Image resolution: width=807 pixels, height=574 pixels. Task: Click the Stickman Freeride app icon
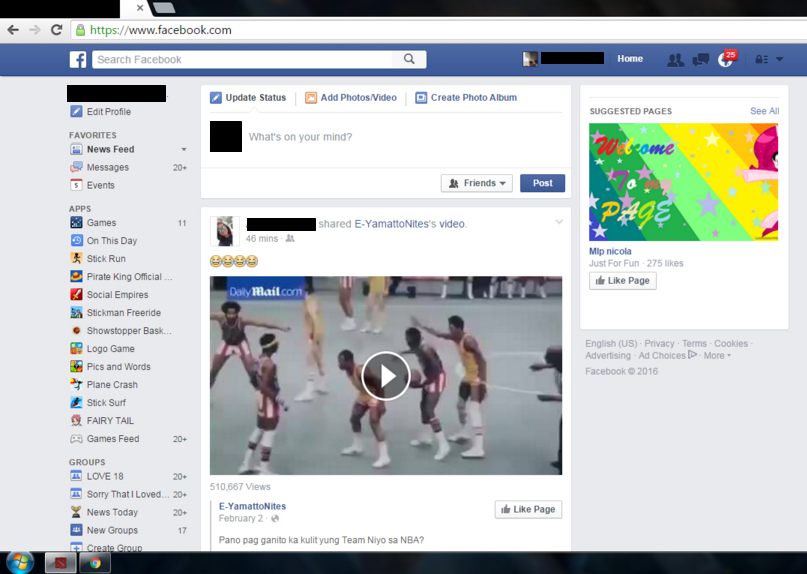(76, 313)
